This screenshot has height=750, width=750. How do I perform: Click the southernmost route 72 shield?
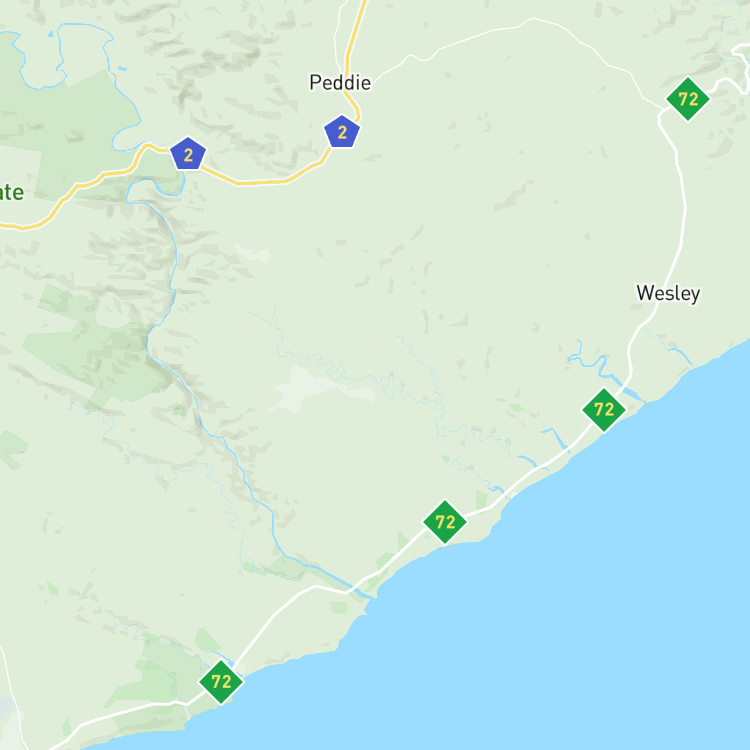[221, 682]
